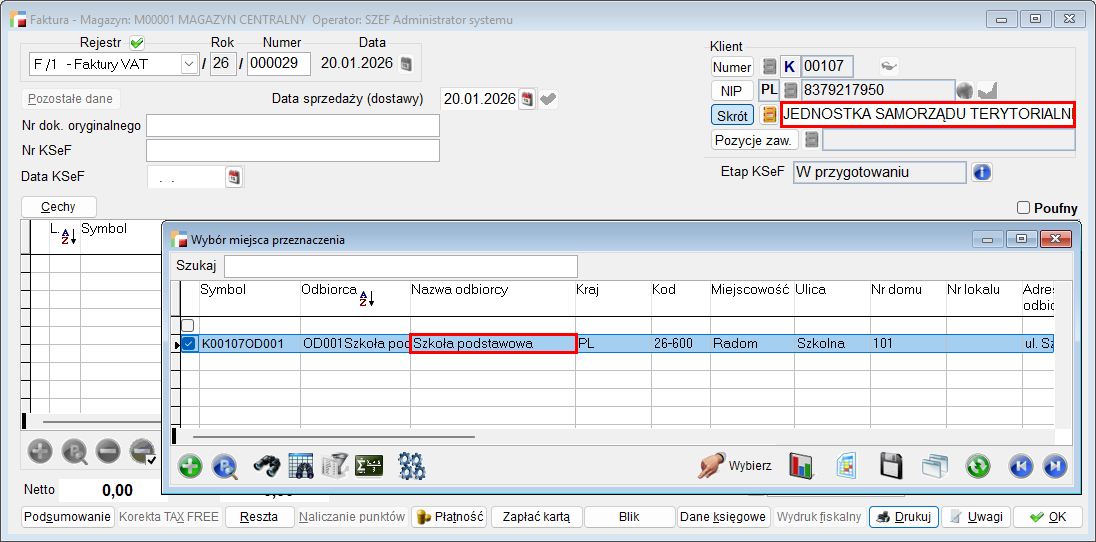Click the binoculars search icon

point(265,466)
